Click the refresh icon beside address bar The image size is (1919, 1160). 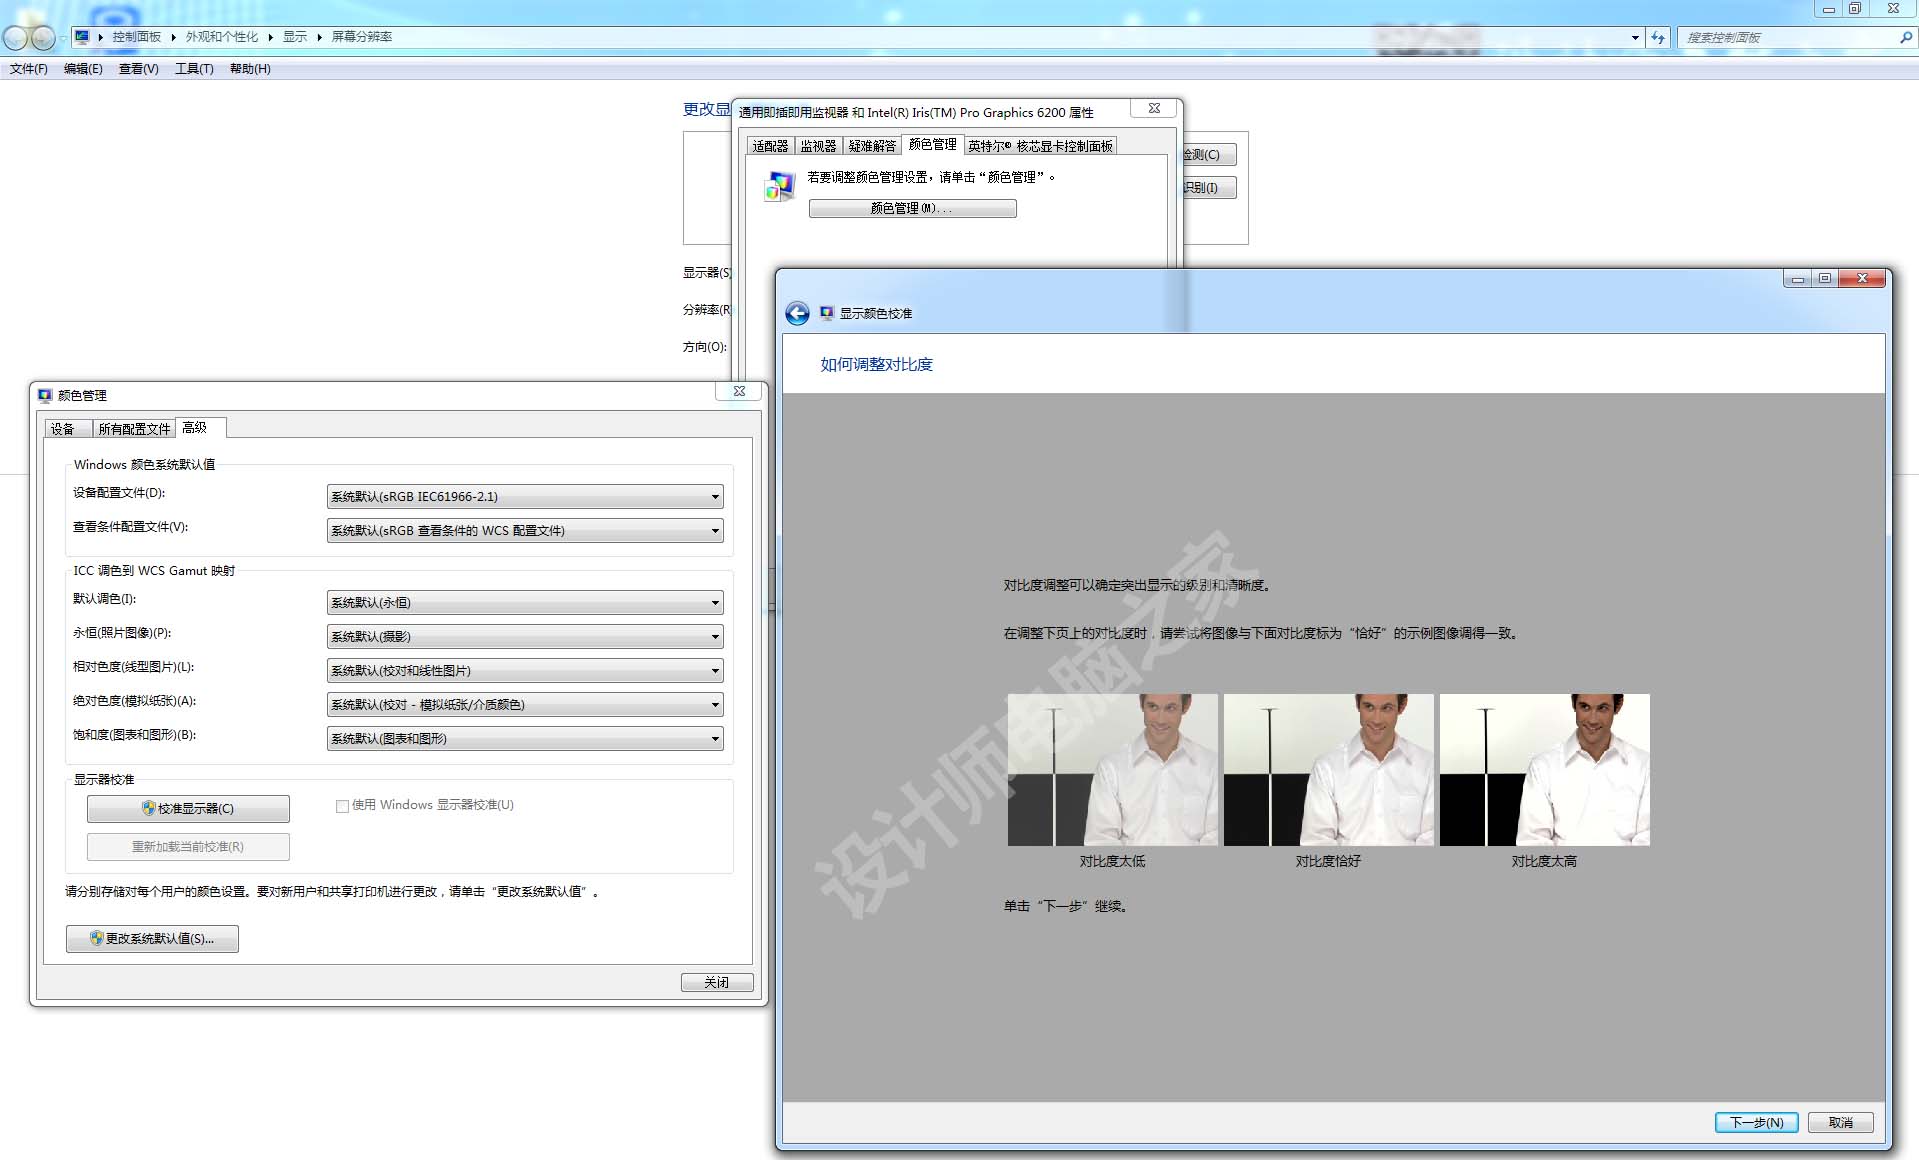pyautogui.click(x=1658, y=38)
